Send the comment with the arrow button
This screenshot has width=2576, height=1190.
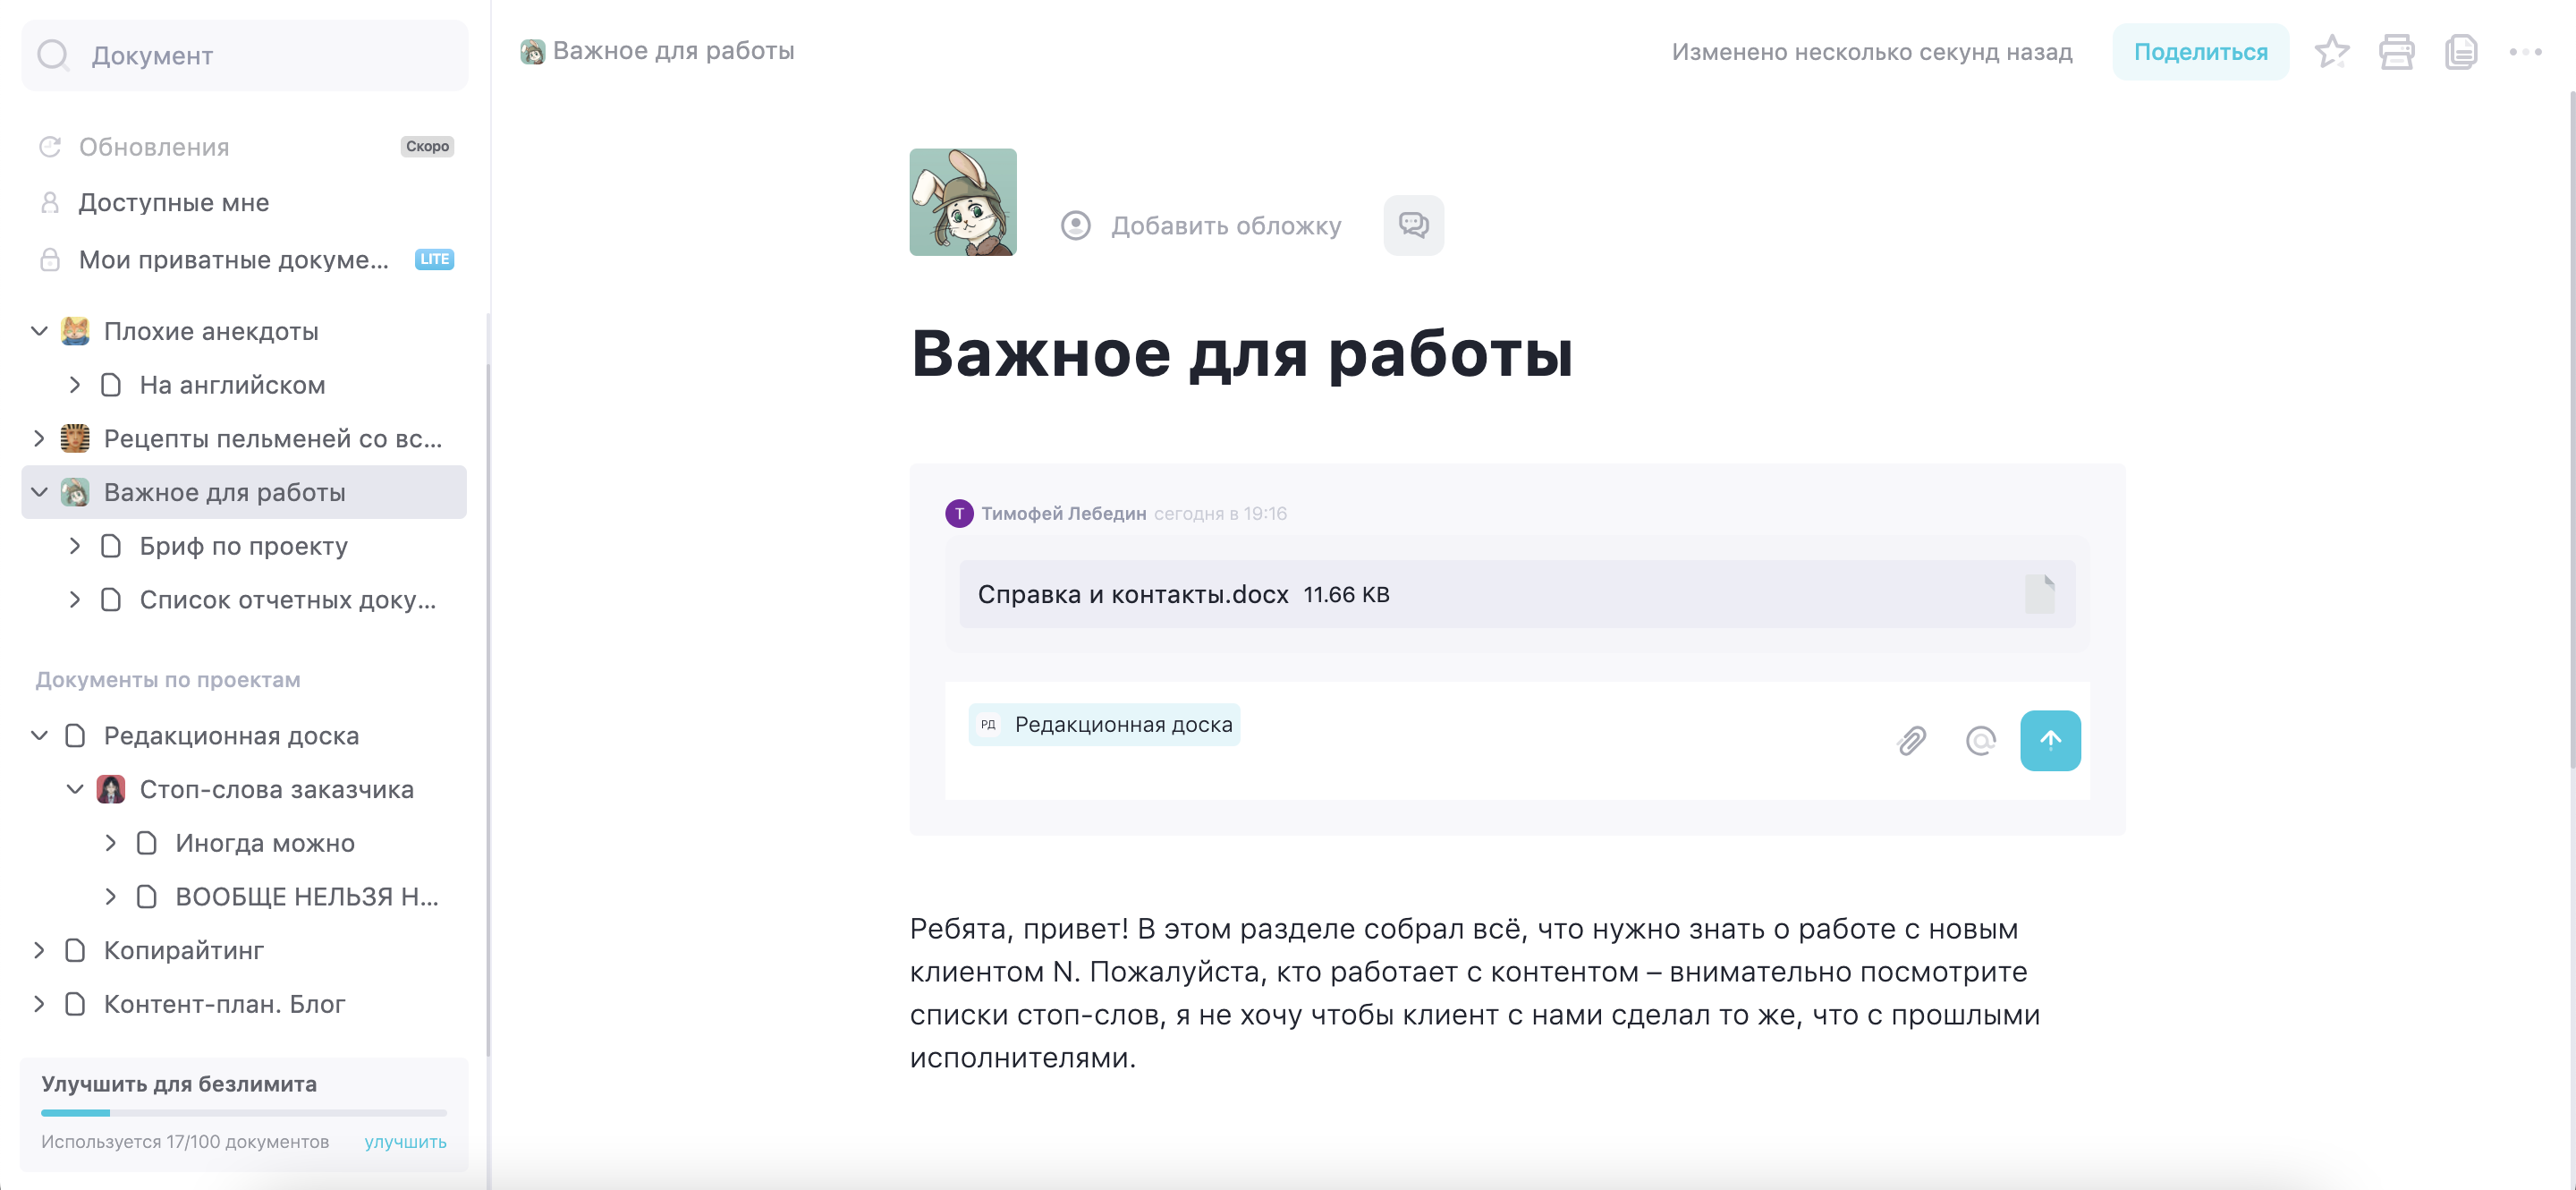(x=2050, y=740)
